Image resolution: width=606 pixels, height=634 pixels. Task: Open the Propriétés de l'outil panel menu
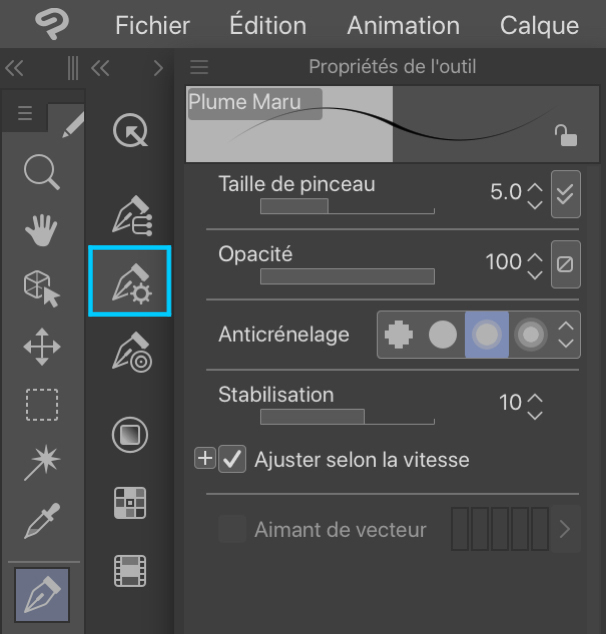199,68
